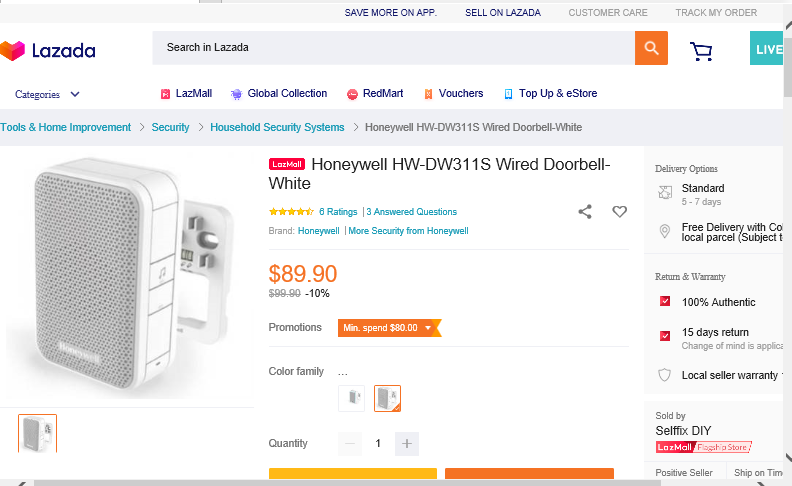This screenshot has width=792, height=486.
Task: Click the LazMall icon in navigation bar
Action: click(x=166, y=94)
